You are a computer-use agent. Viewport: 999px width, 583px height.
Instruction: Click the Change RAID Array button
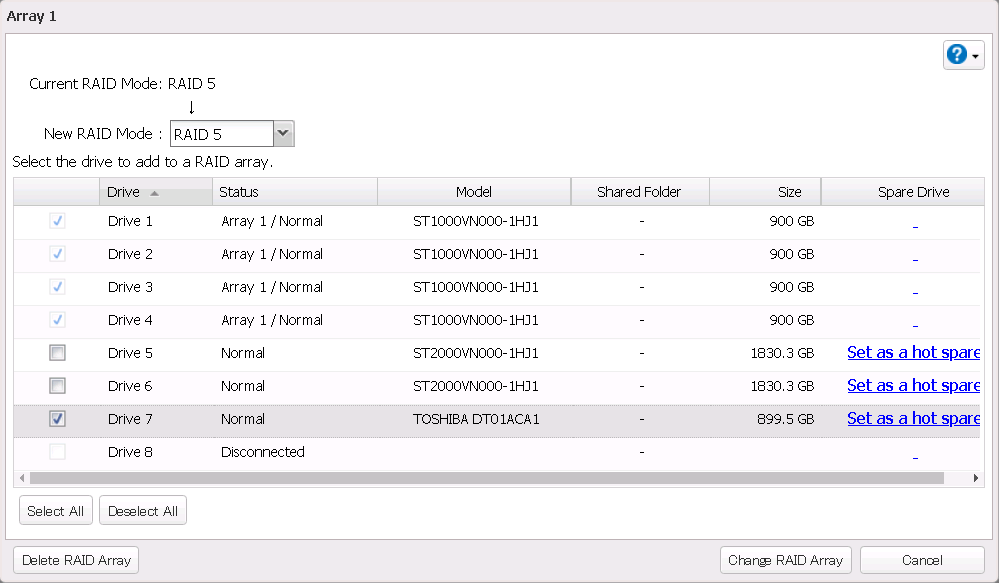[x=785, y=560]
